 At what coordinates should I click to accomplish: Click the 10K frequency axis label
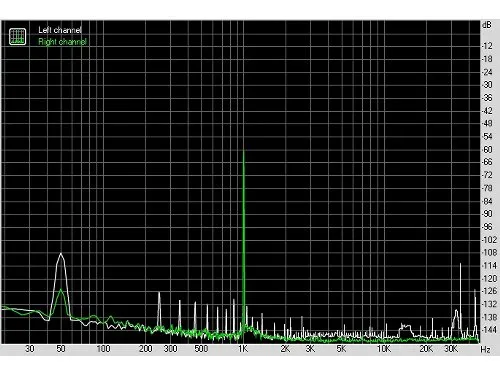[384, 349]
